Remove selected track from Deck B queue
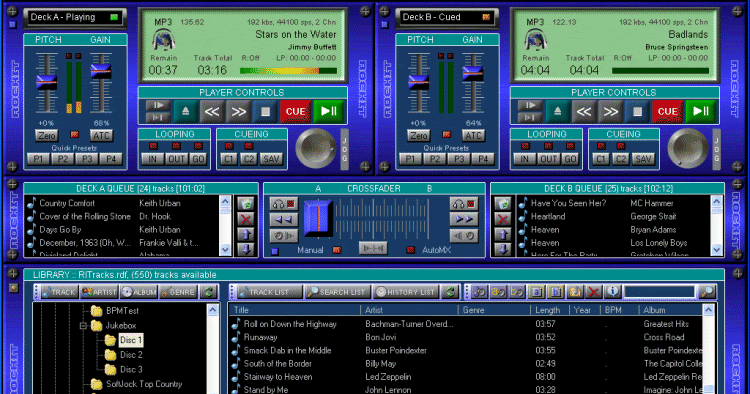Viewport: 750px width, 394px height. [503, 219]
